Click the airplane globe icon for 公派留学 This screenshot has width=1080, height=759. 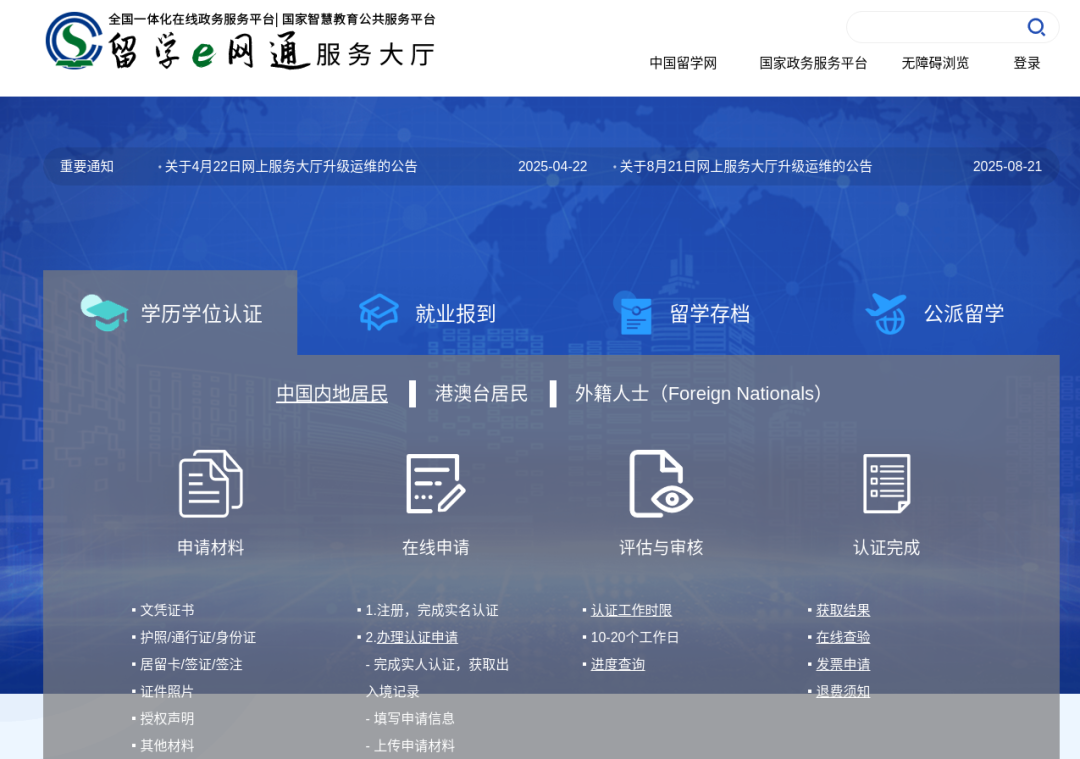pyautogui.click(x=886, y=313)
